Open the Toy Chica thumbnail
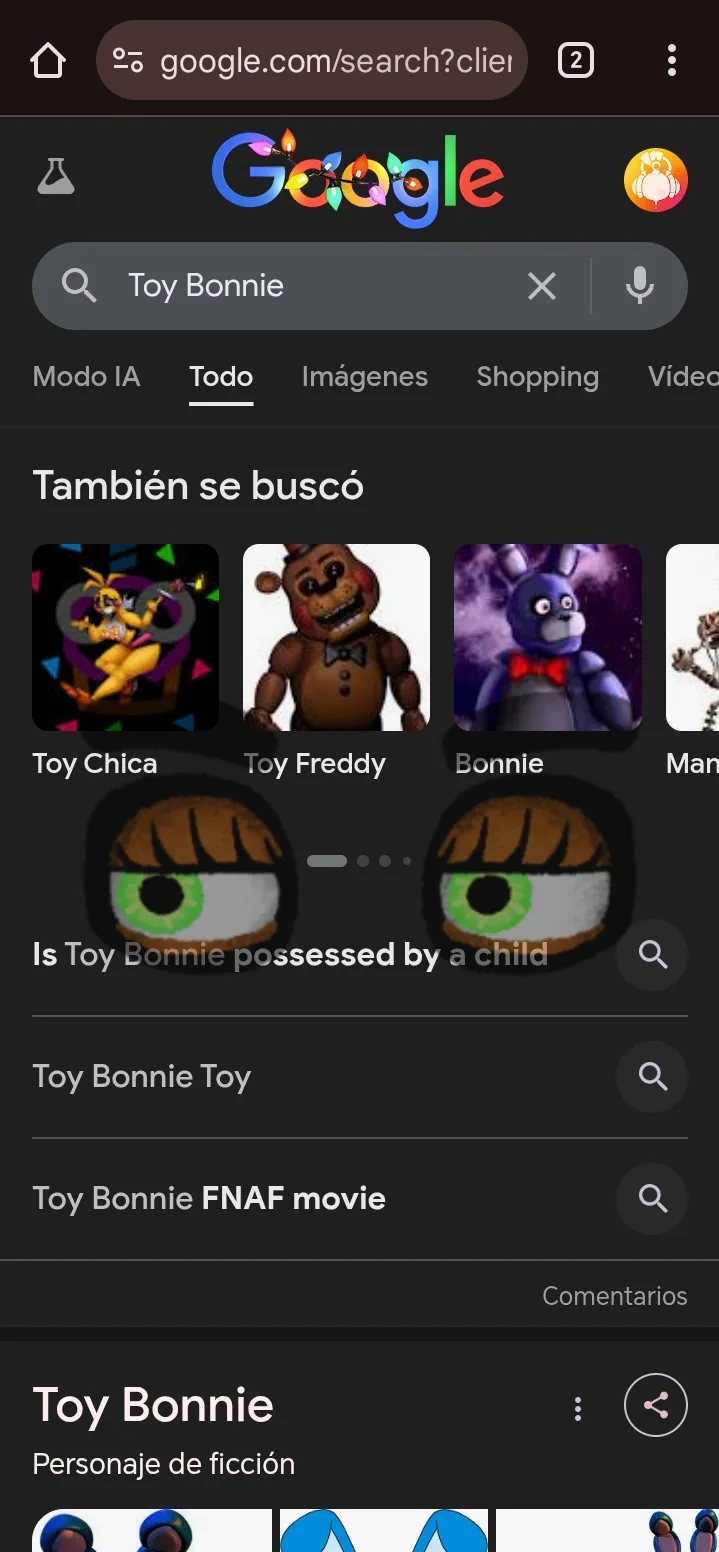This screenshot has width=719, height=1552. (125, 637)
